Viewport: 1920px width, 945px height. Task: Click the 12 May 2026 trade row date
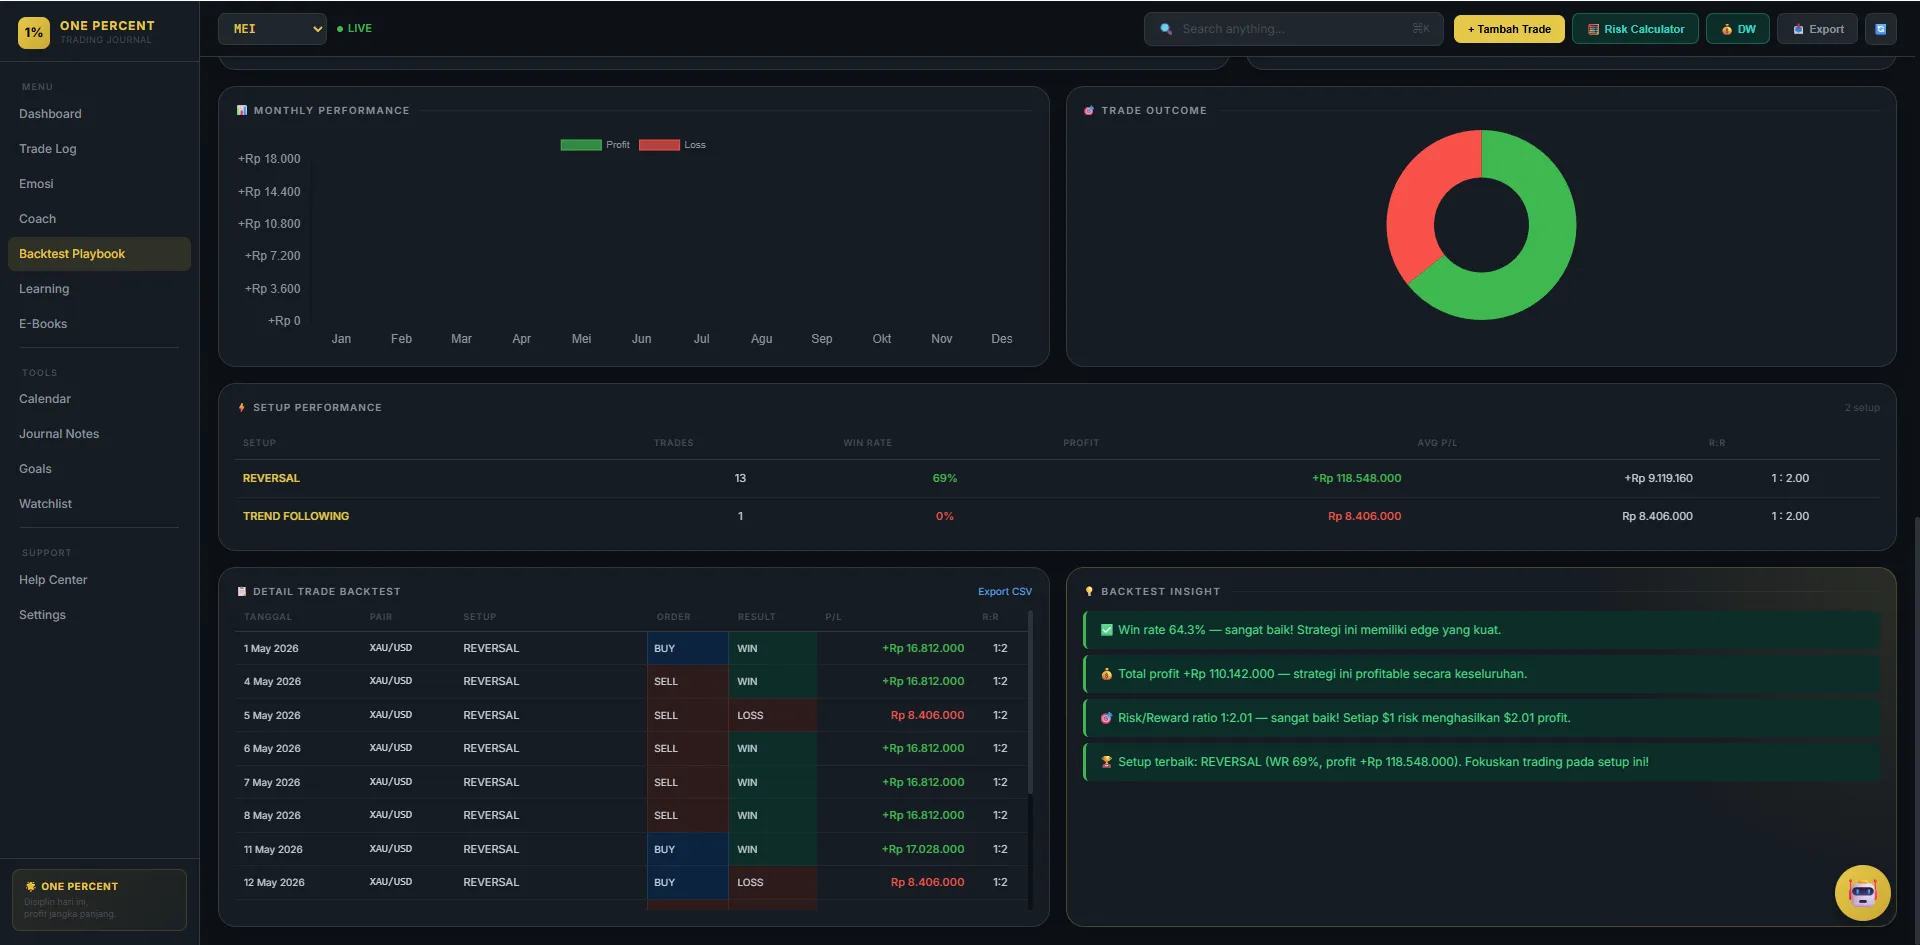click(274, 882)
